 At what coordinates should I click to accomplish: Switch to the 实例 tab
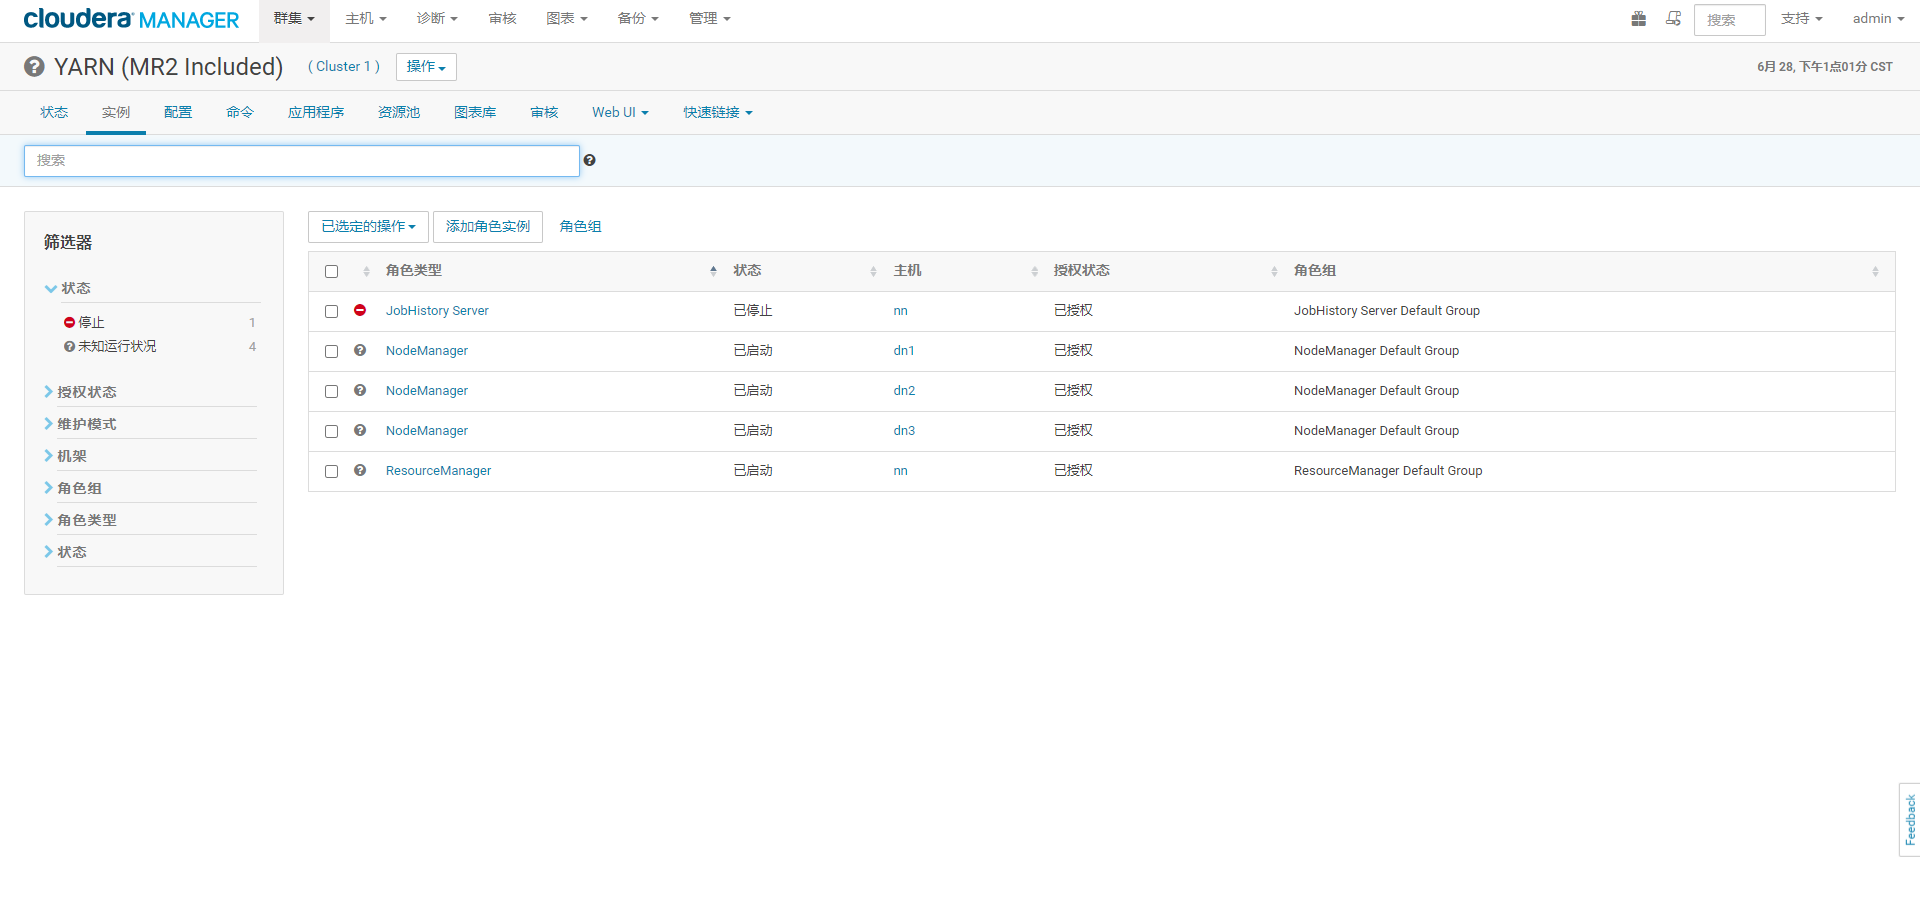tap(116, 113)
